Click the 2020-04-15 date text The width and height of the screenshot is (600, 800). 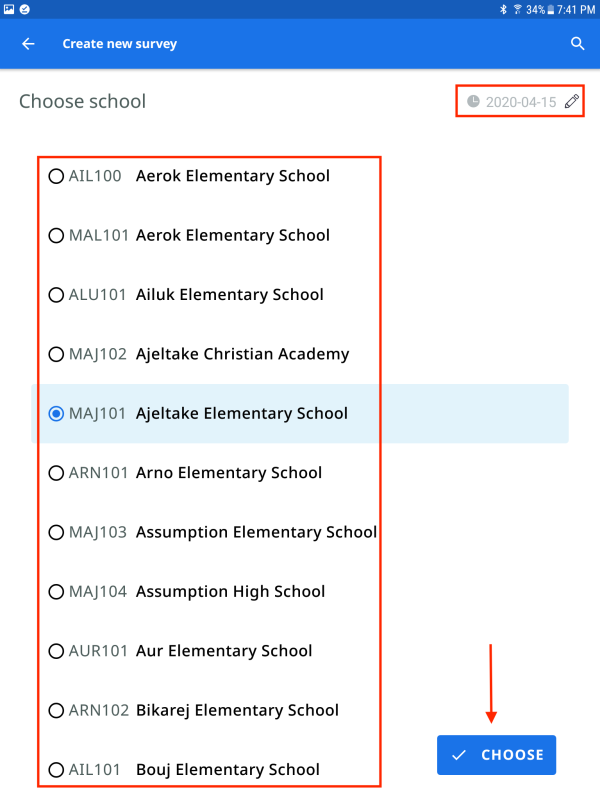pyautogui.click(x=520, y=101)
